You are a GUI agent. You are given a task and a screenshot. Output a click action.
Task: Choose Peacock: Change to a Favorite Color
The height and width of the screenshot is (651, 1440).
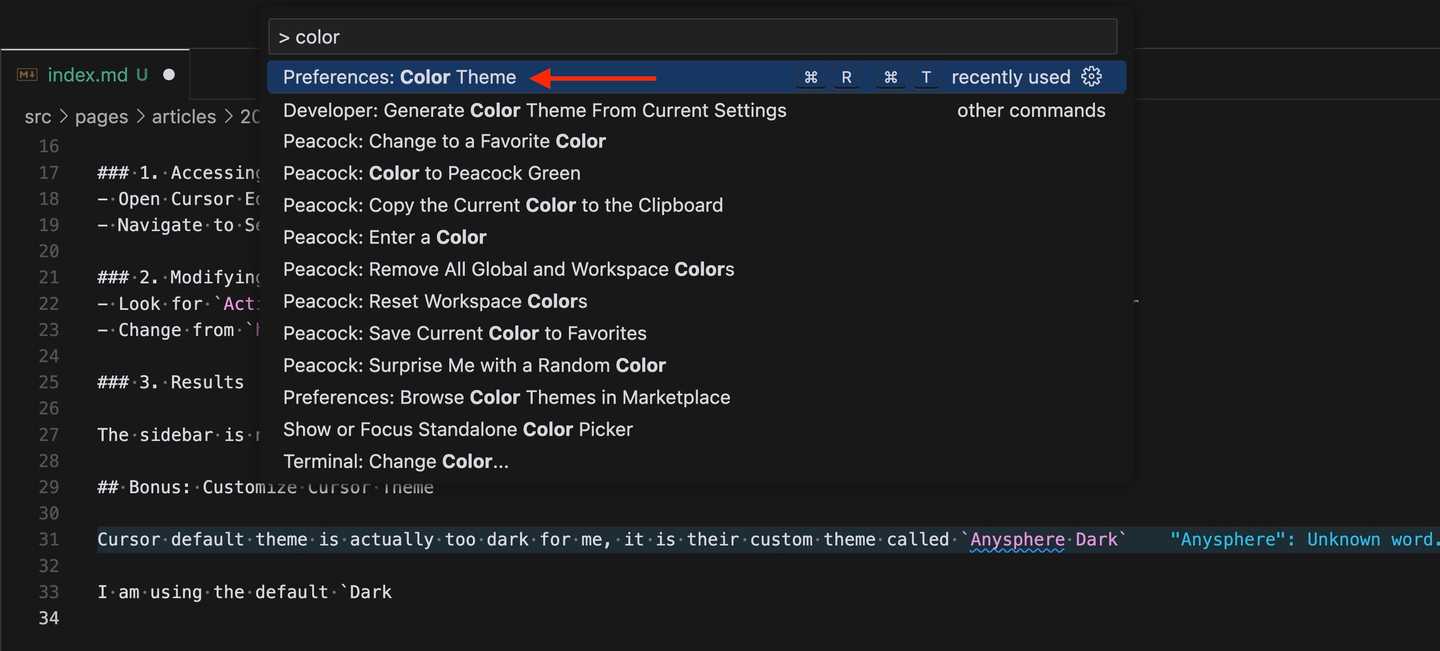point(697,141)
